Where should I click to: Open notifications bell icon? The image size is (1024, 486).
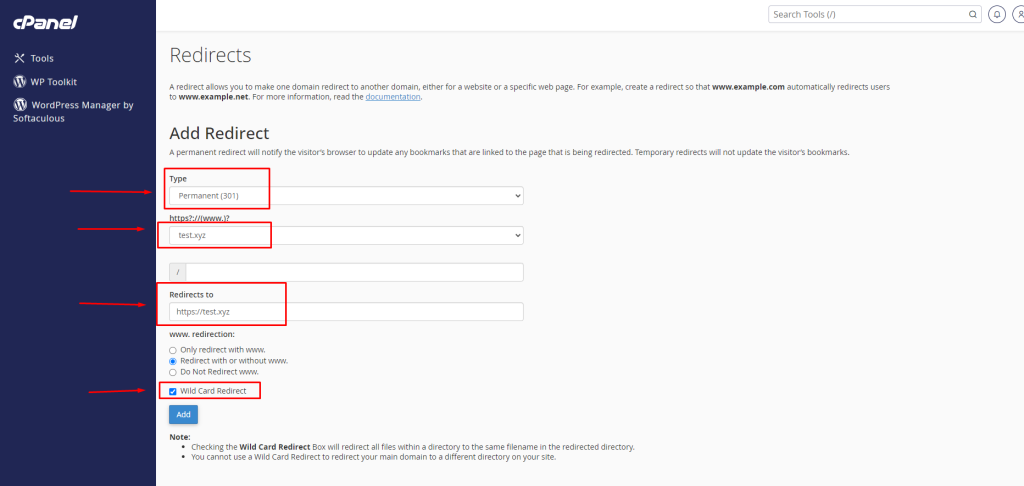click(x=997, y=15)
